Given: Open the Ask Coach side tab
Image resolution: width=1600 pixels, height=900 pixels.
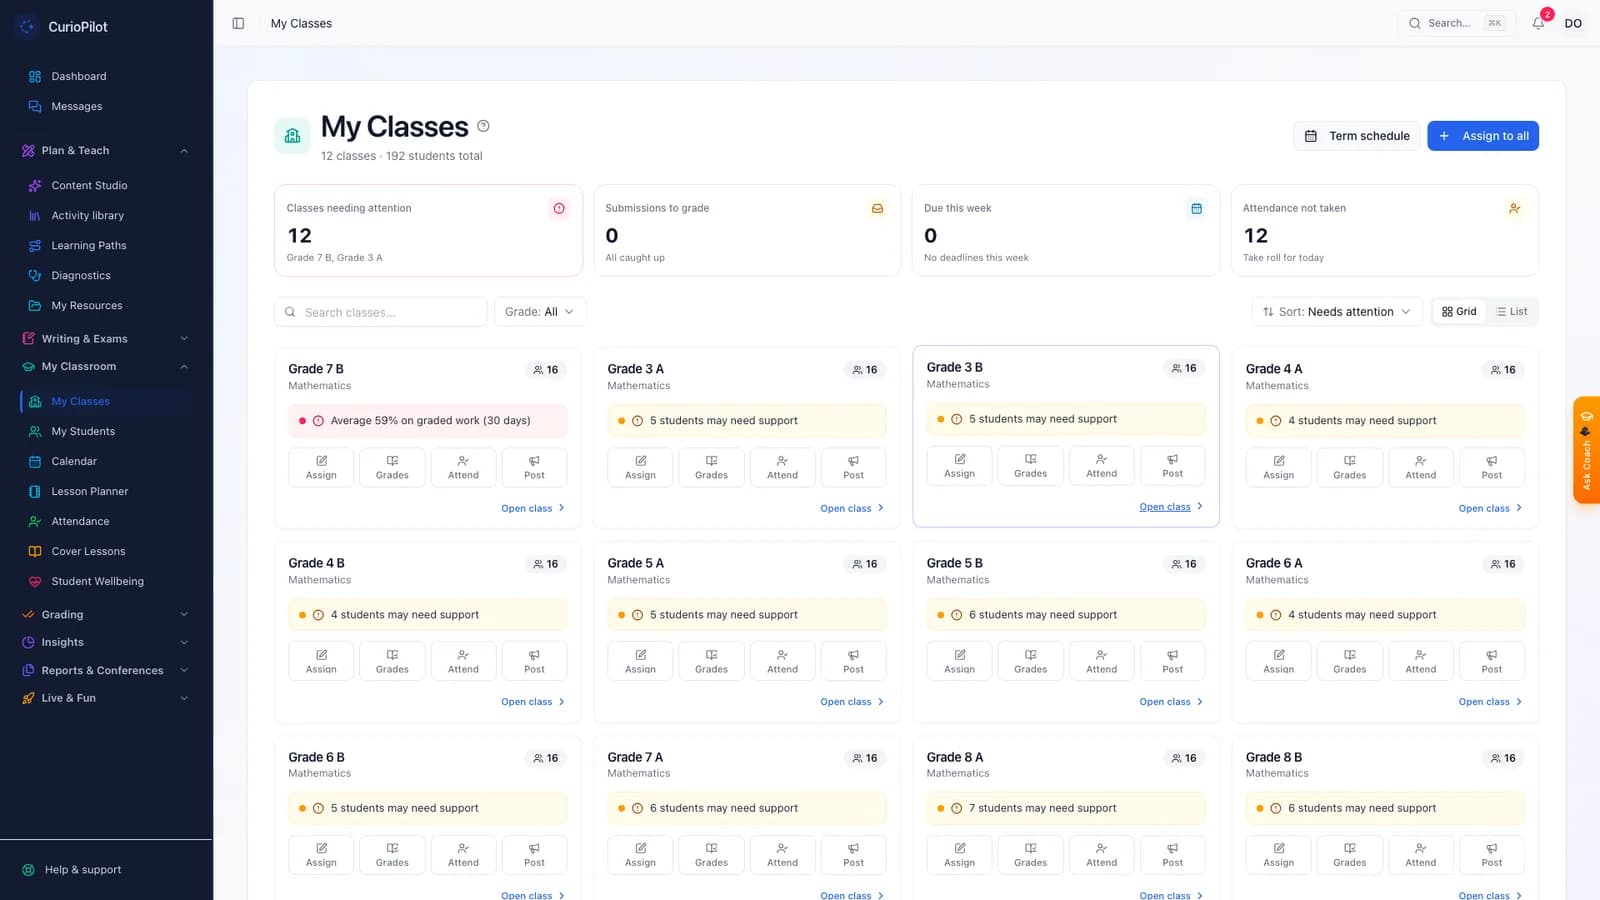Looking at the screenshot, I should (1586, 450).
